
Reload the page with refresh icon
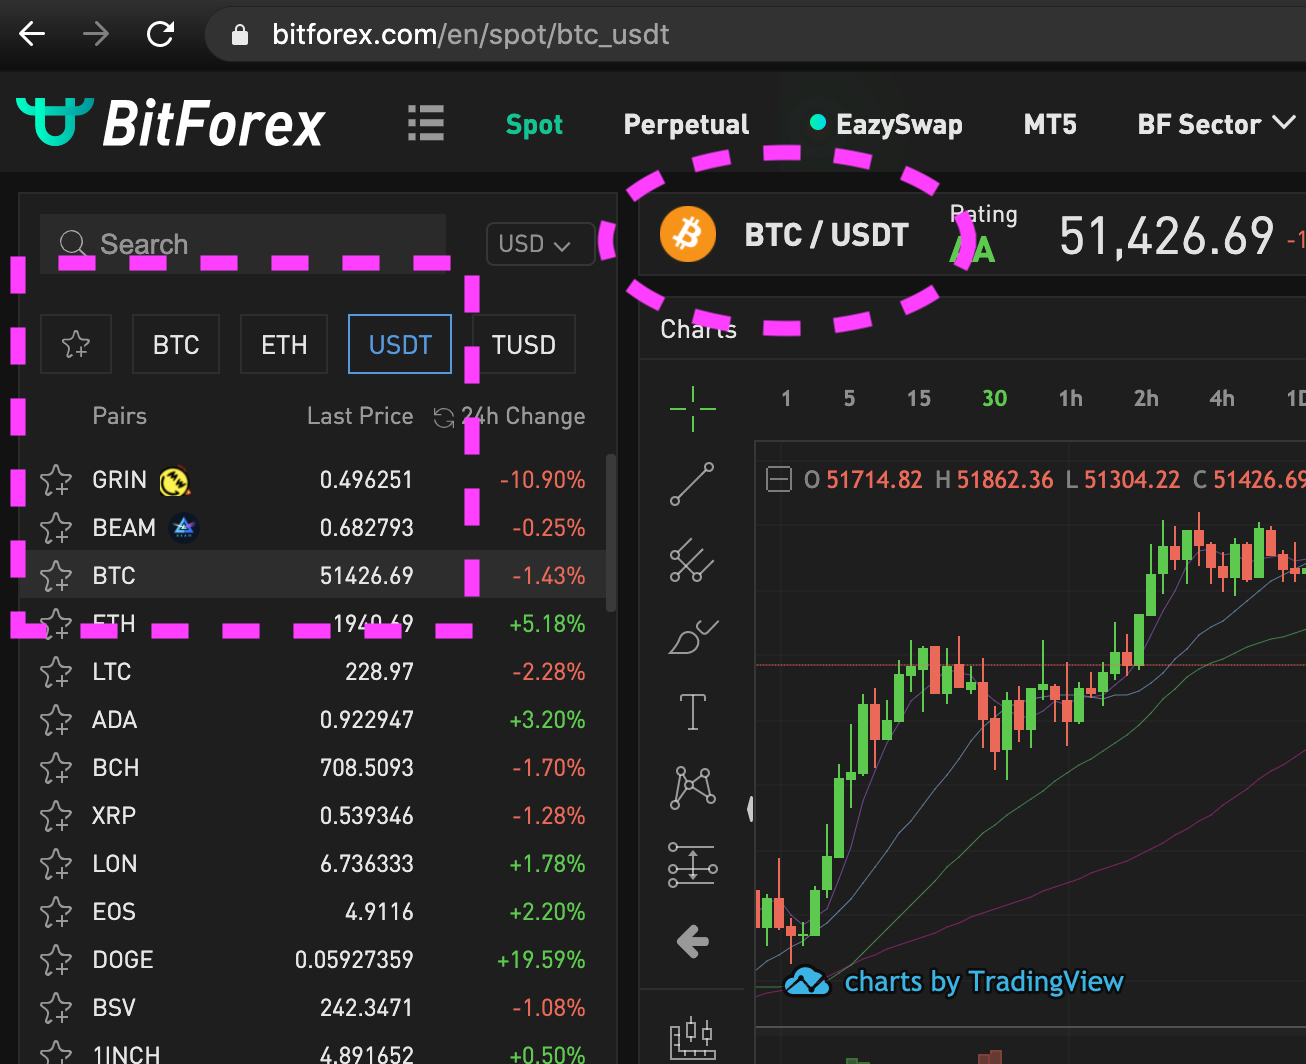coord(160,34)
